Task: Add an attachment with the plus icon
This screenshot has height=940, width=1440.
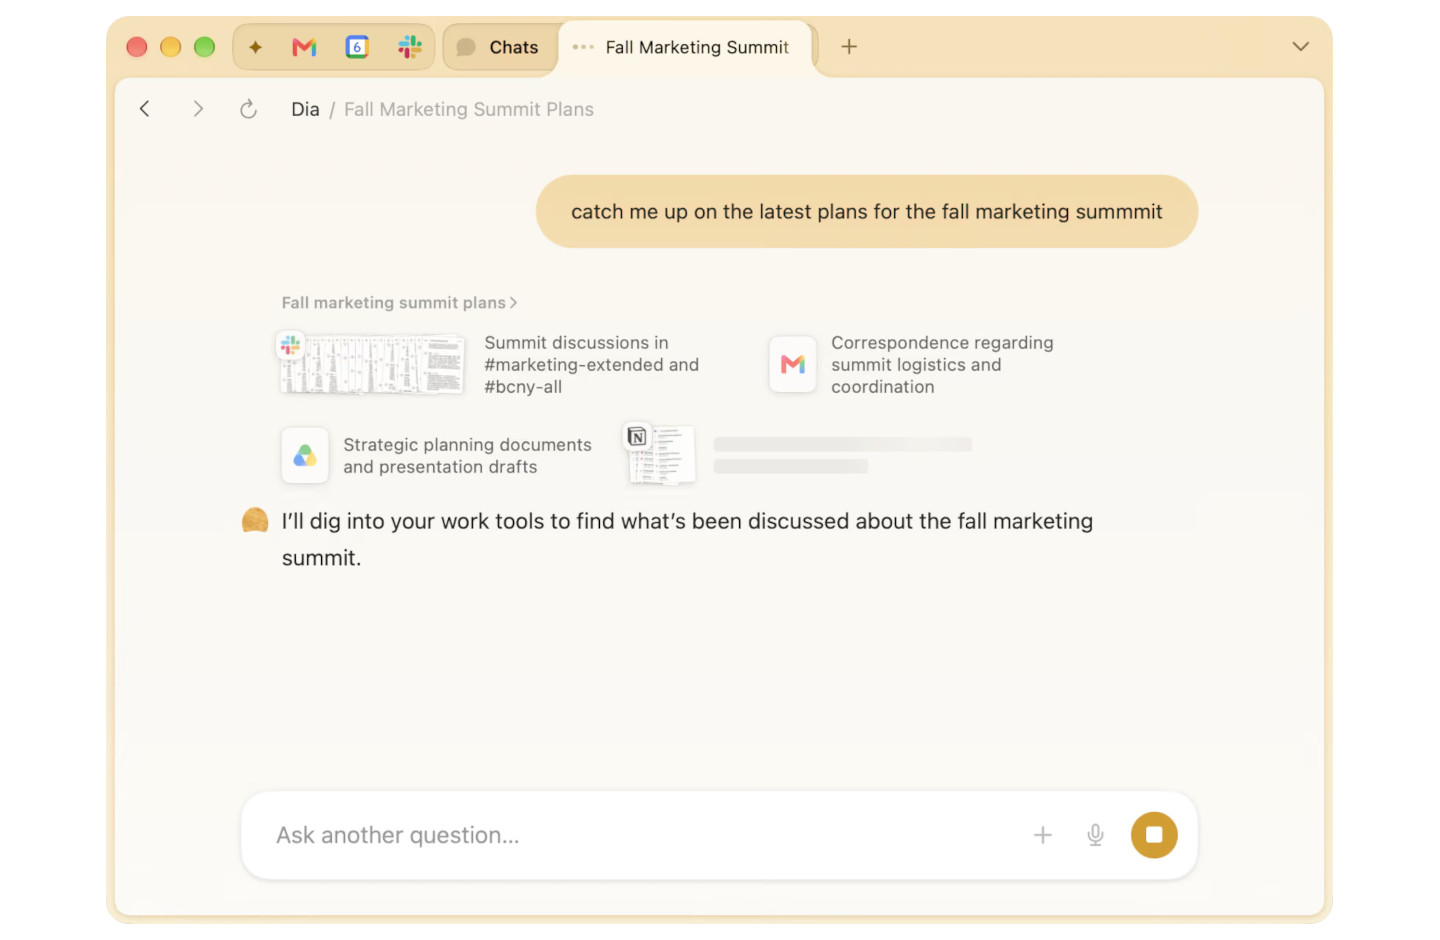Action: (x=1042, y=835)
